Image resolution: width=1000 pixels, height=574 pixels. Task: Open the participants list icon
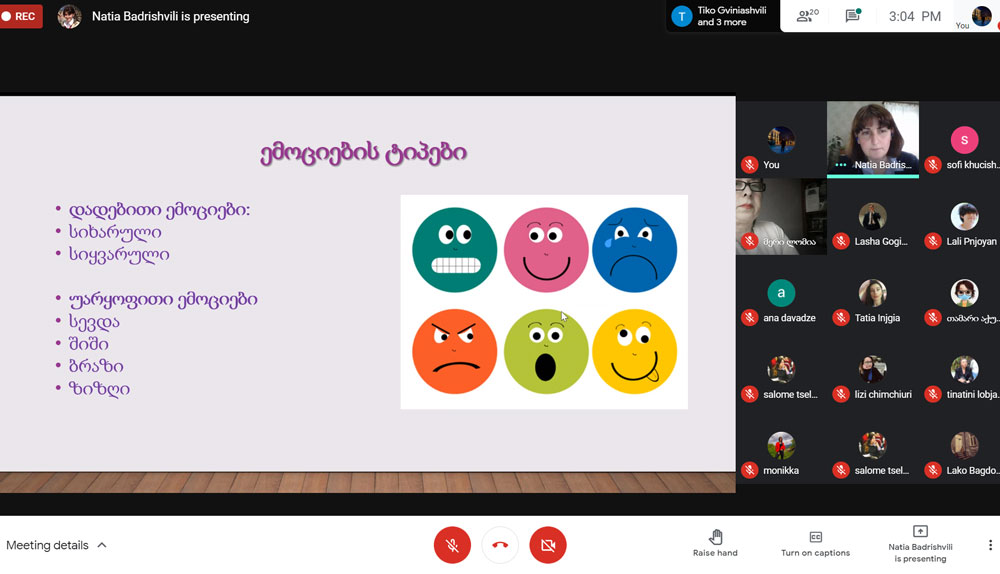[x=805, y=16]
